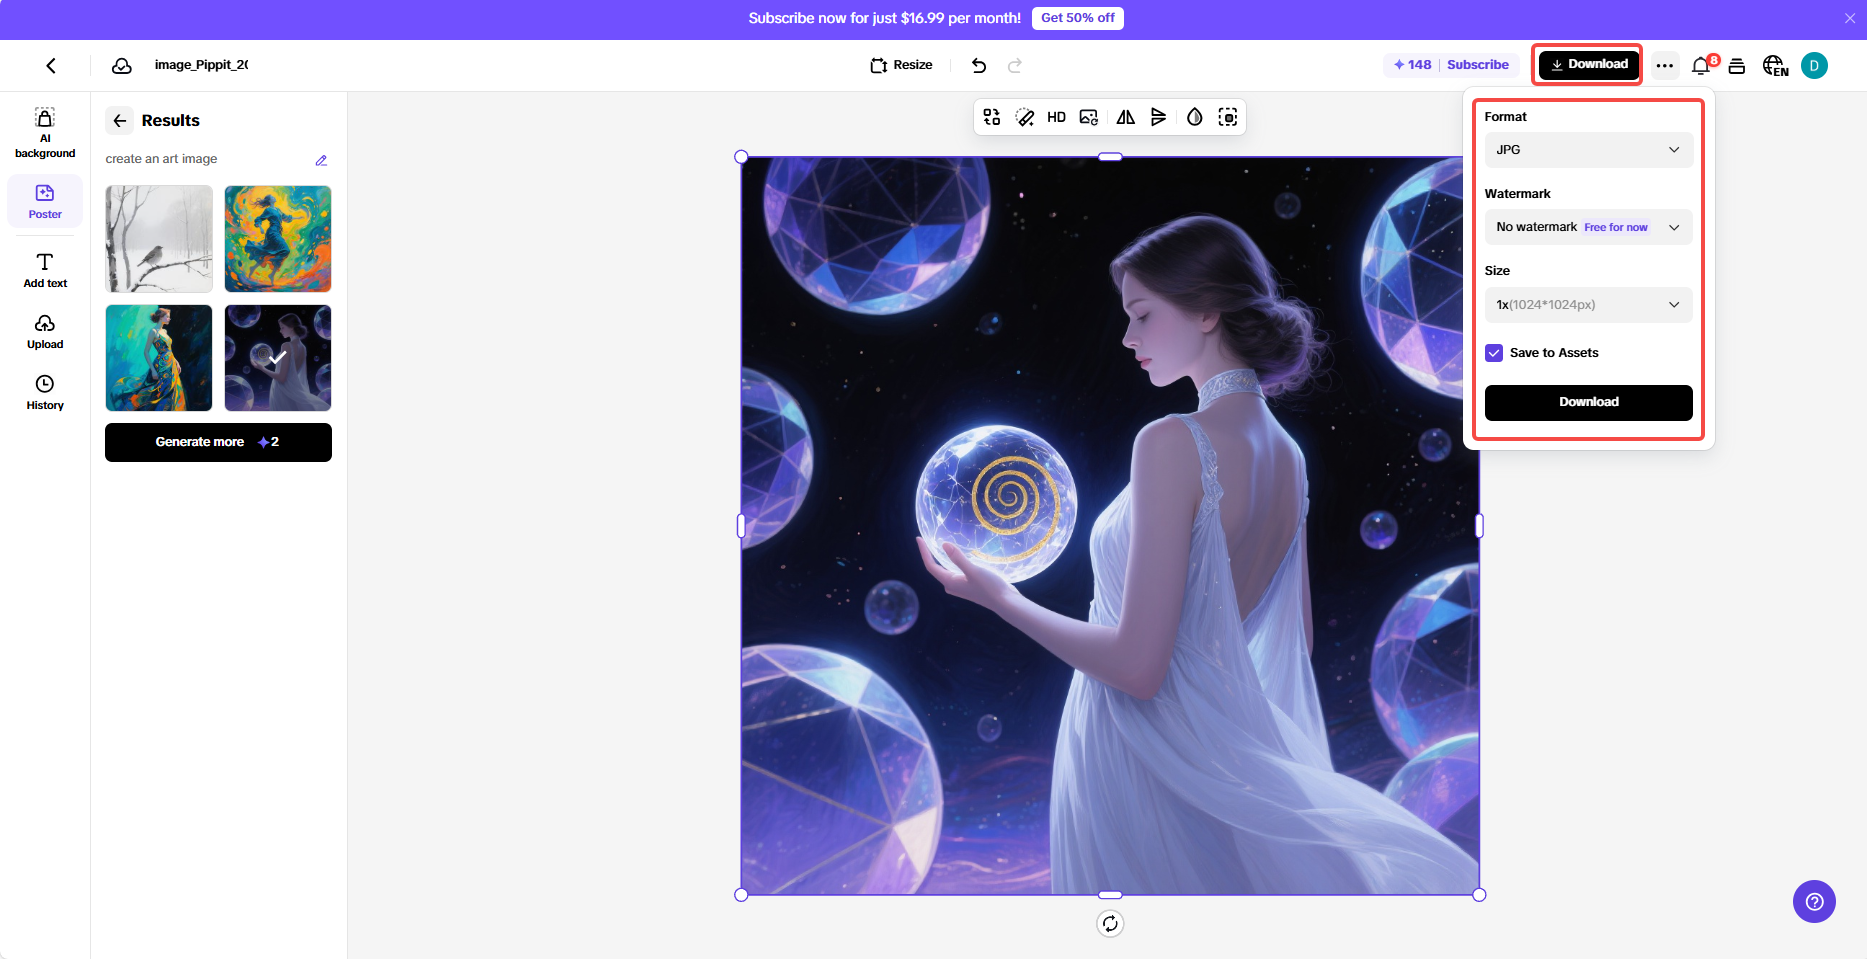Image resolution: width=1867 pixels, height=959 pixels.
Task: Click the image_Pippit file name field
Action: tap(201, 65)
